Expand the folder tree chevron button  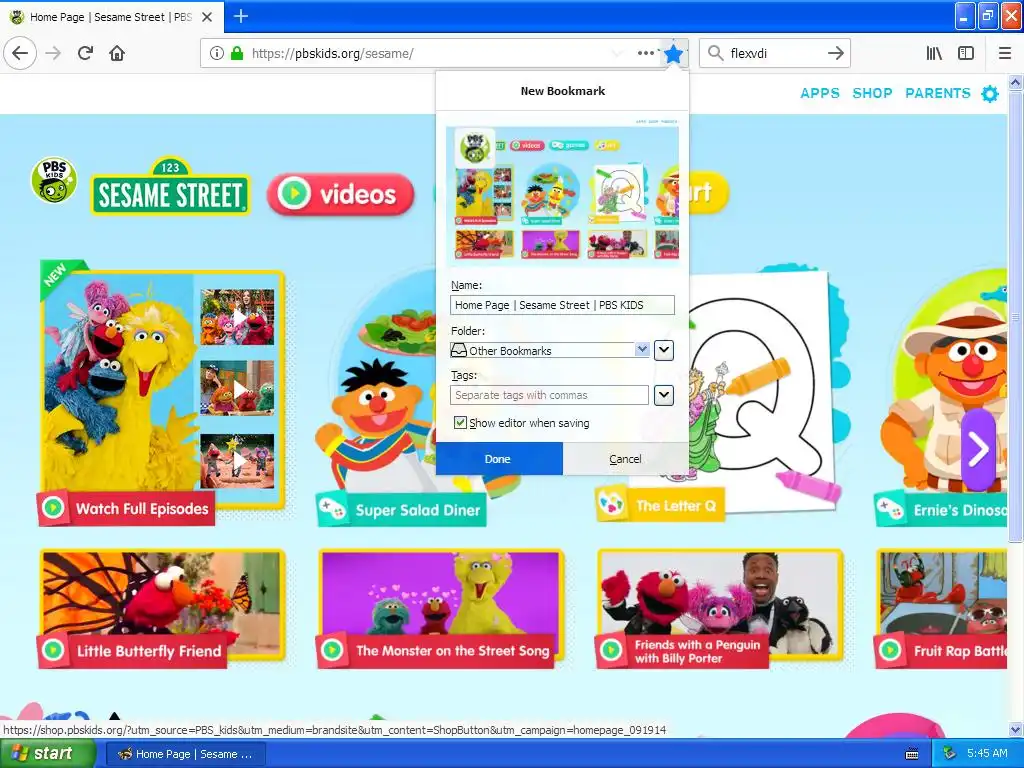pyautogui.click(x=664, y=350)
